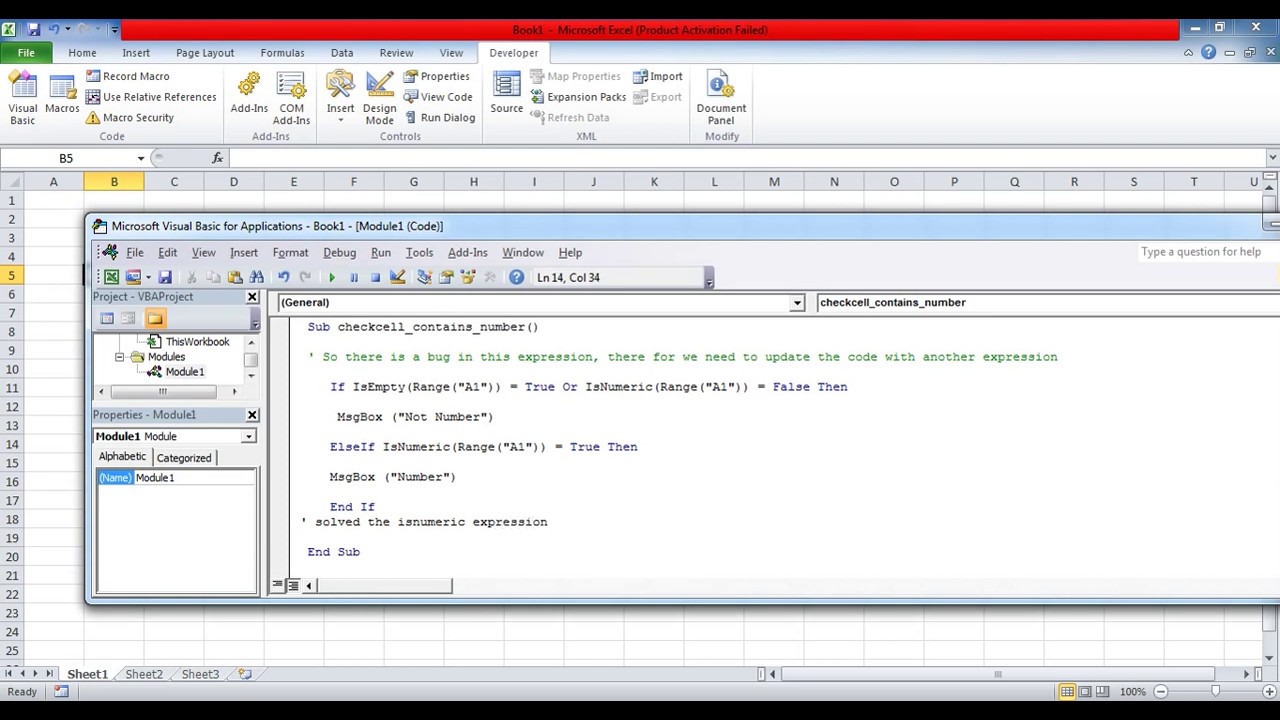Open control Properties in ribbon

click(x=436, y=76)
